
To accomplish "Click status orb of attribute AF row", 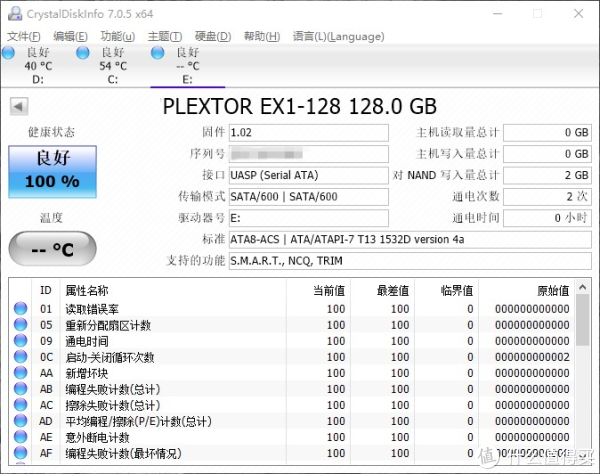I will [20, 453].
